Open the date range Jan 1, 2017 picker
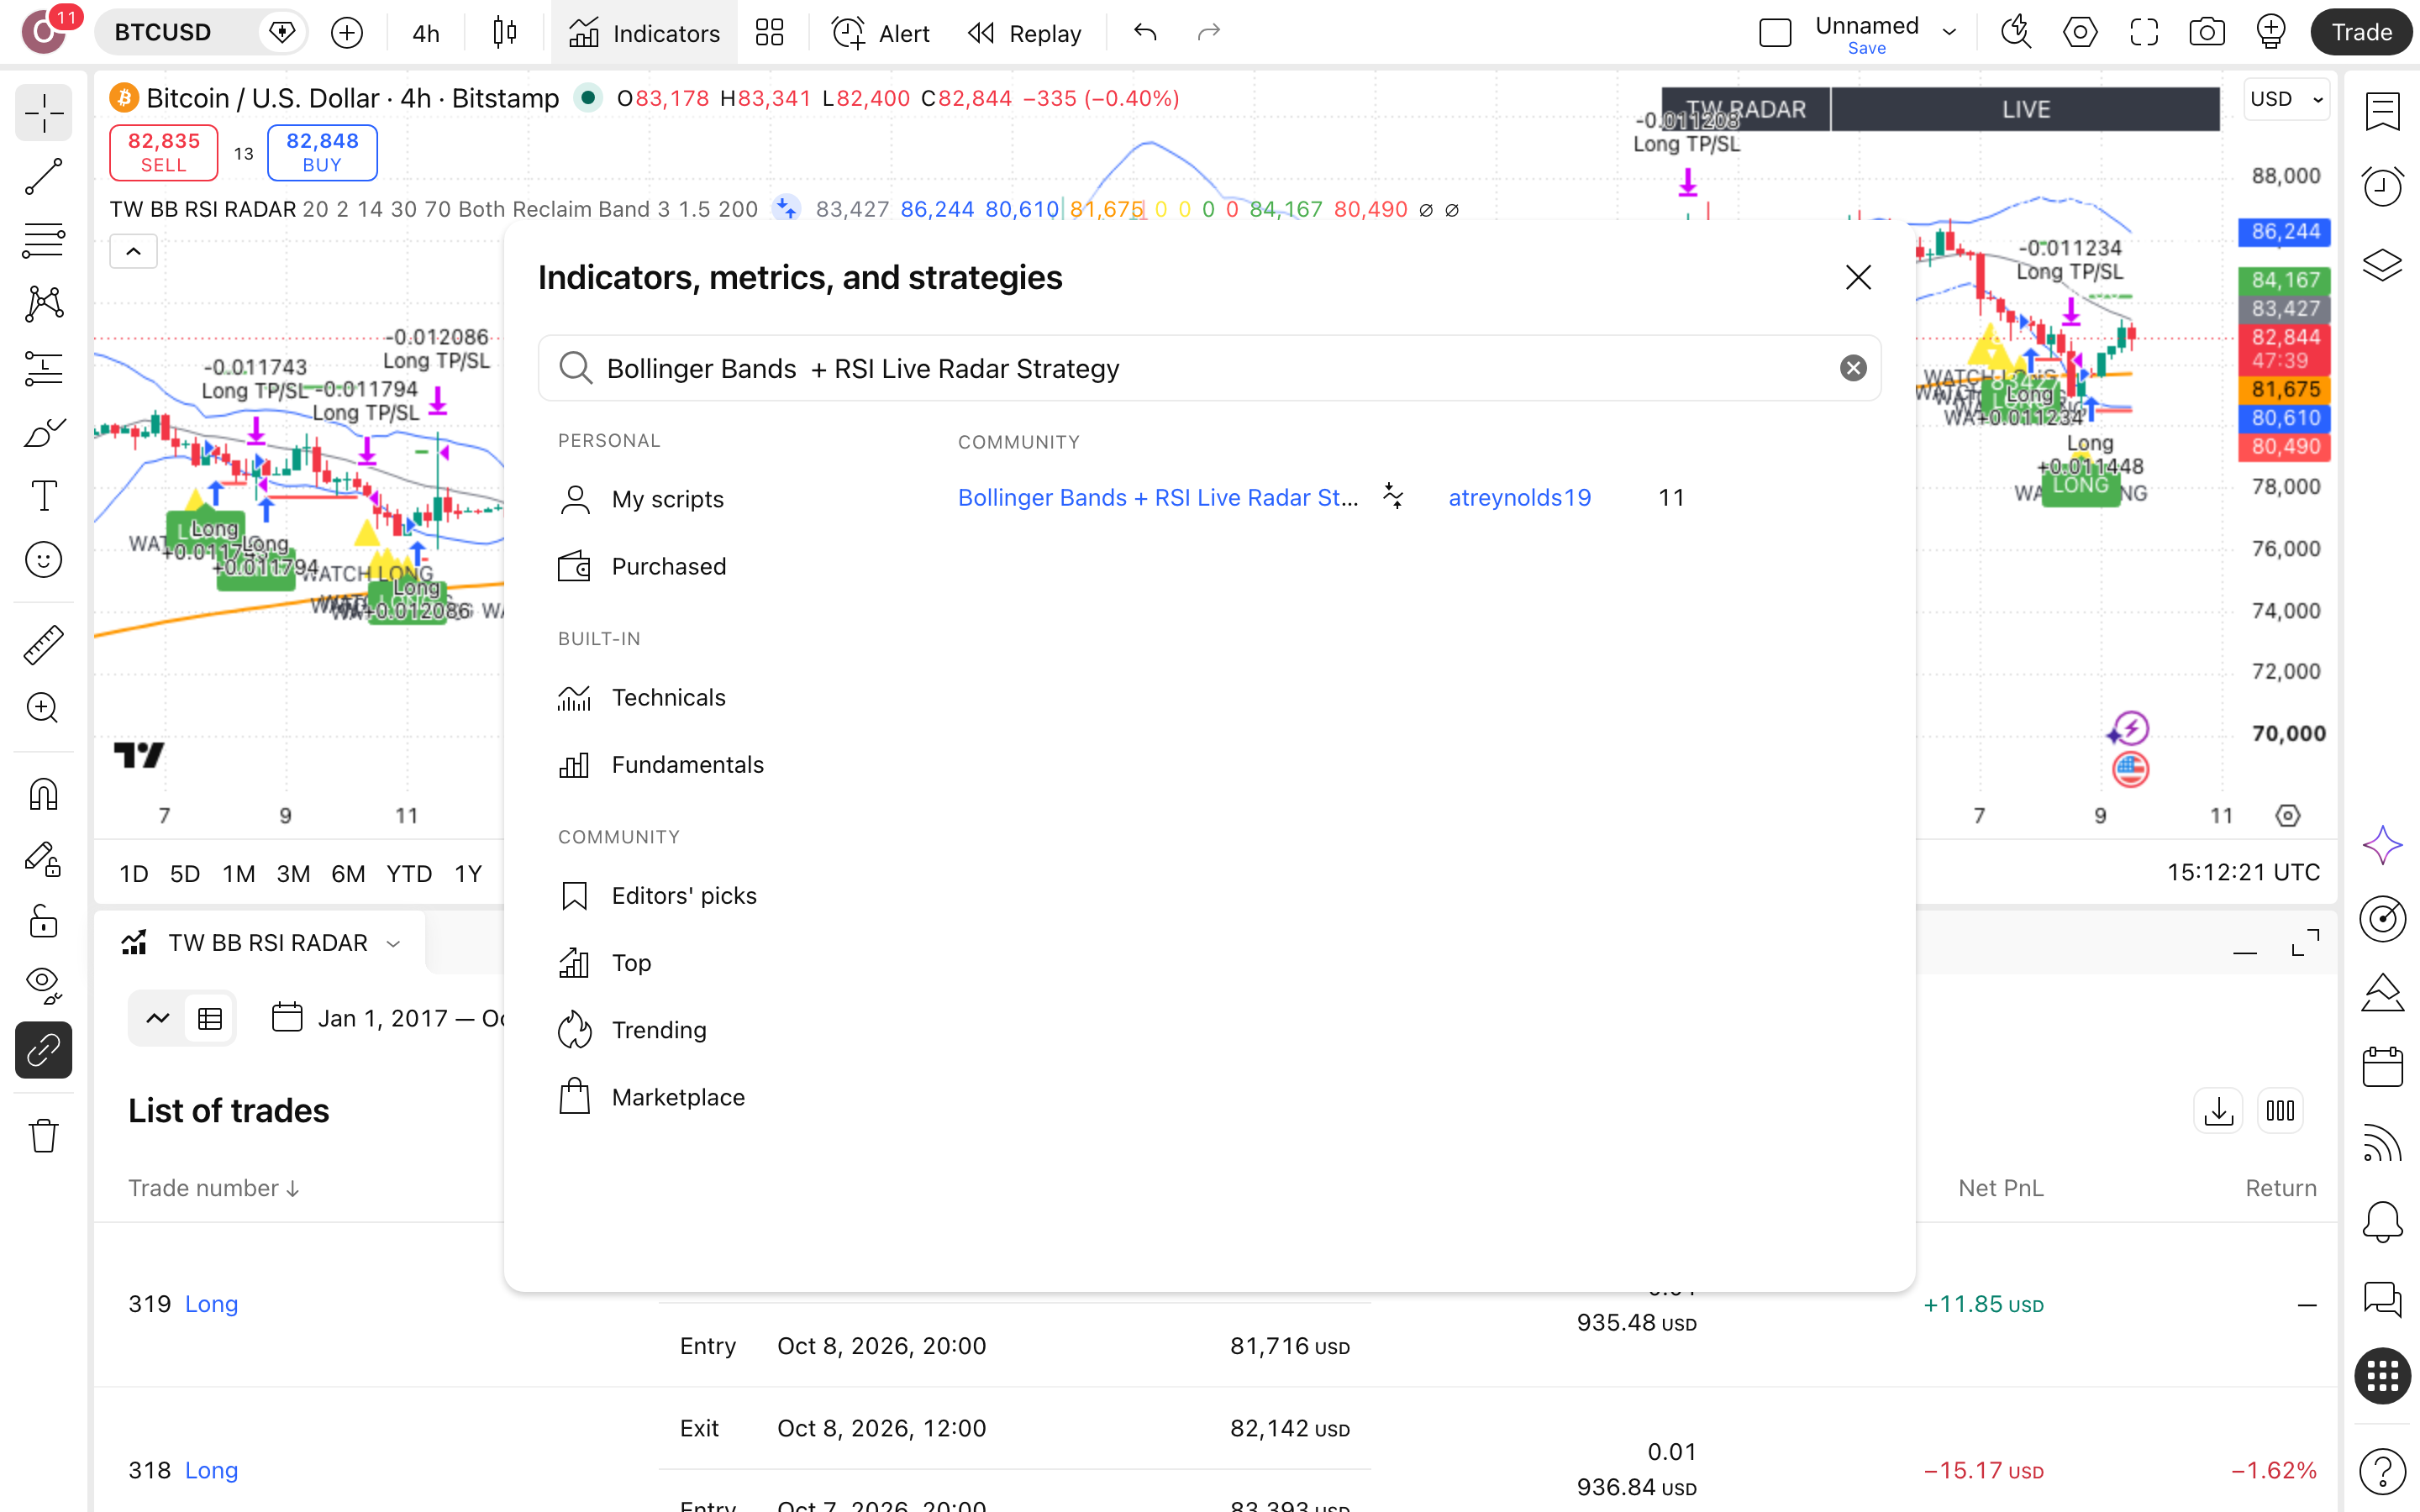The image size is (2420, 1512). pos(389,1018)
